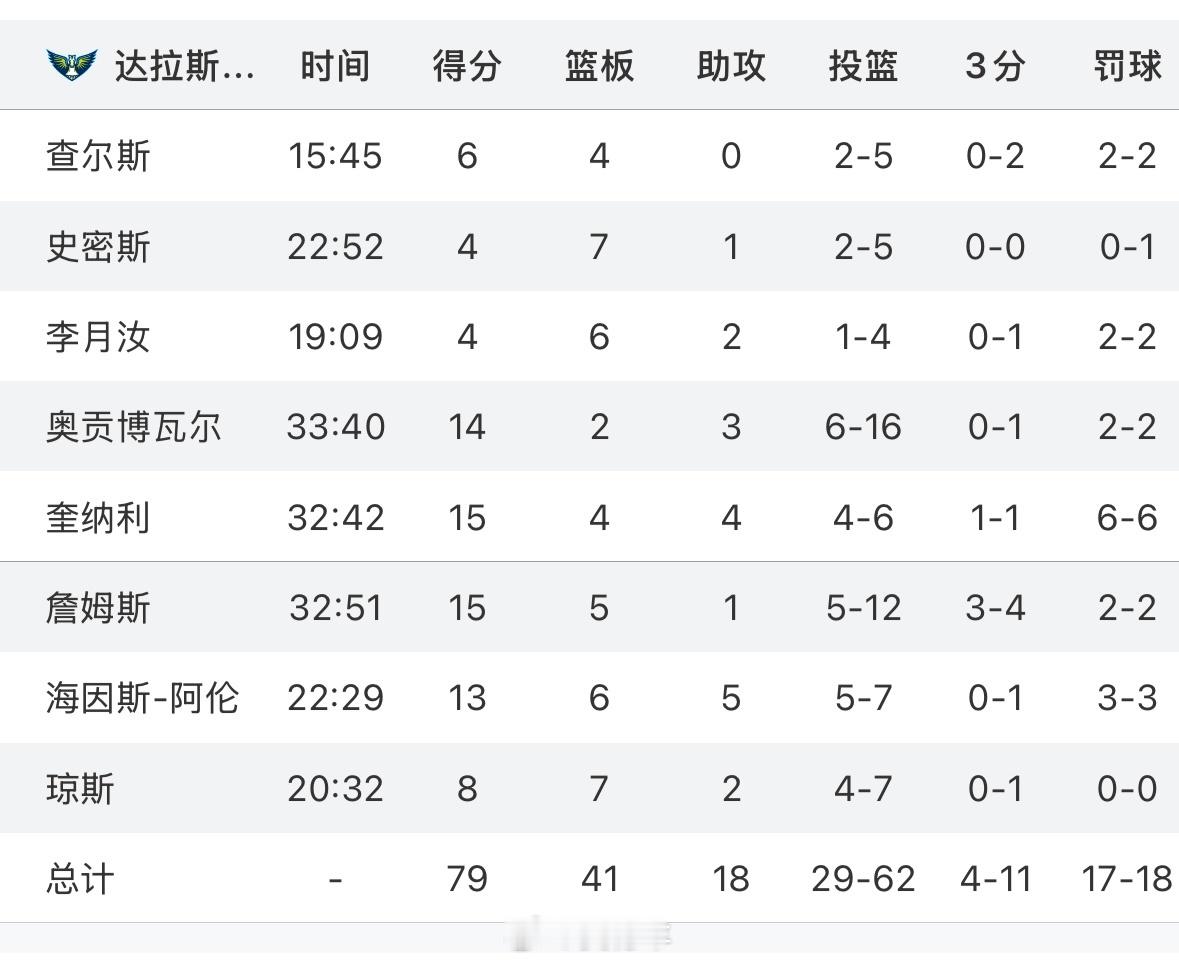The image size is (1179, 963).
Task: Open player 詹姆斯 profile
Action: point(99,607)
